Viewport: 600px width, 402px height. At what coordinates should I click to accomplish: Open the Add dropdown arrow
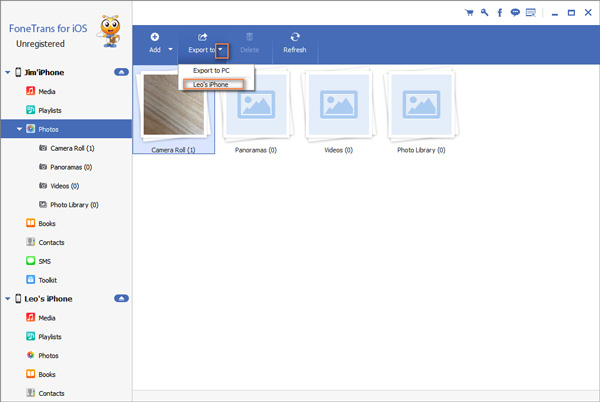(x=171, y=49)
